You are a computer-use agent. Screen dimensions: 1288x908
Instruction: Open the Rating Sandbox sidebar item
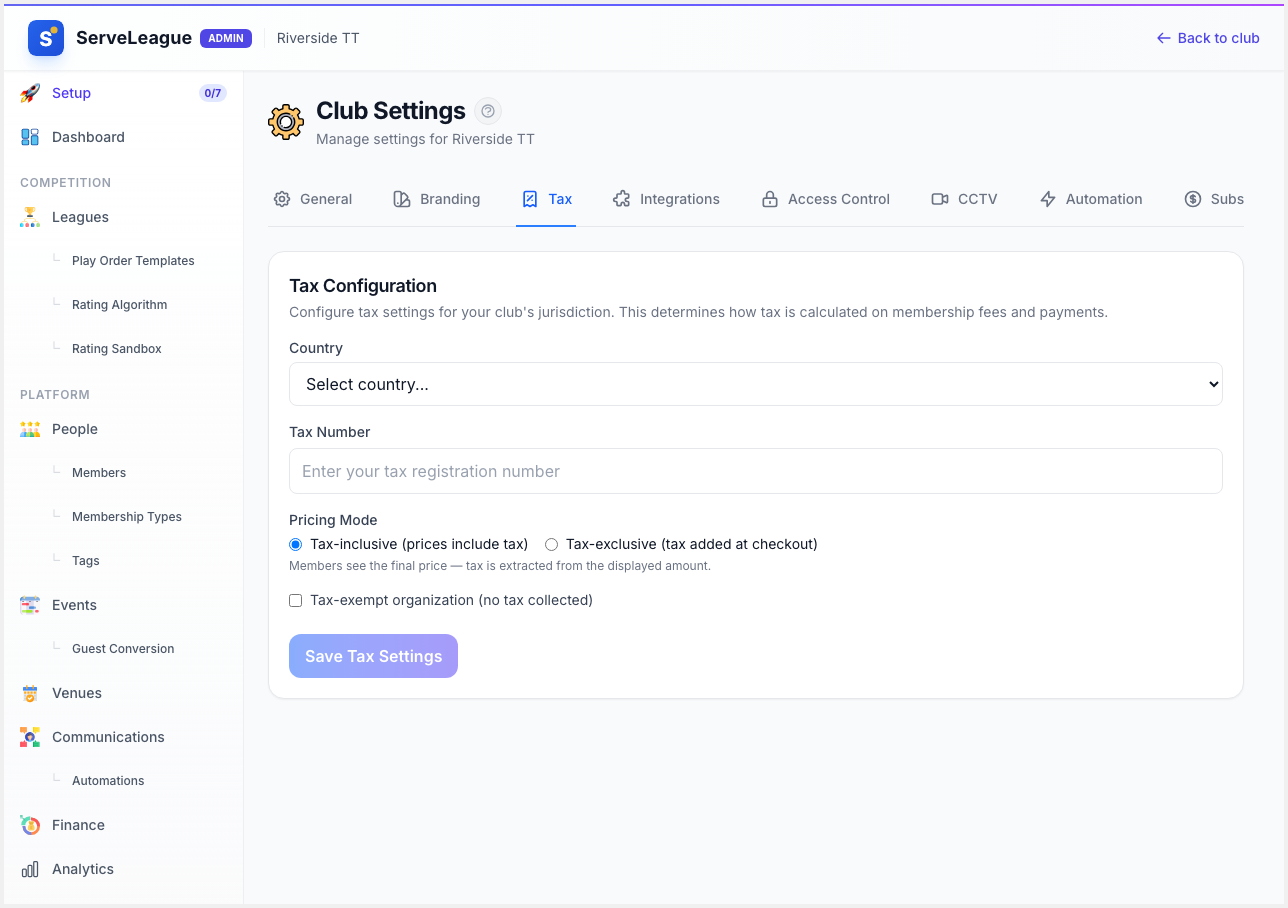(x=116, y=349)
